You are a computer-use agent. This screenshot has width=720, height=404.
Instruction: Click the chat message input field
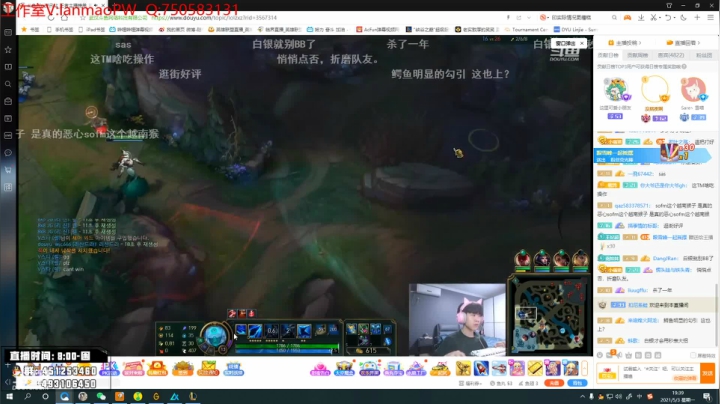(x=660, y=372)
